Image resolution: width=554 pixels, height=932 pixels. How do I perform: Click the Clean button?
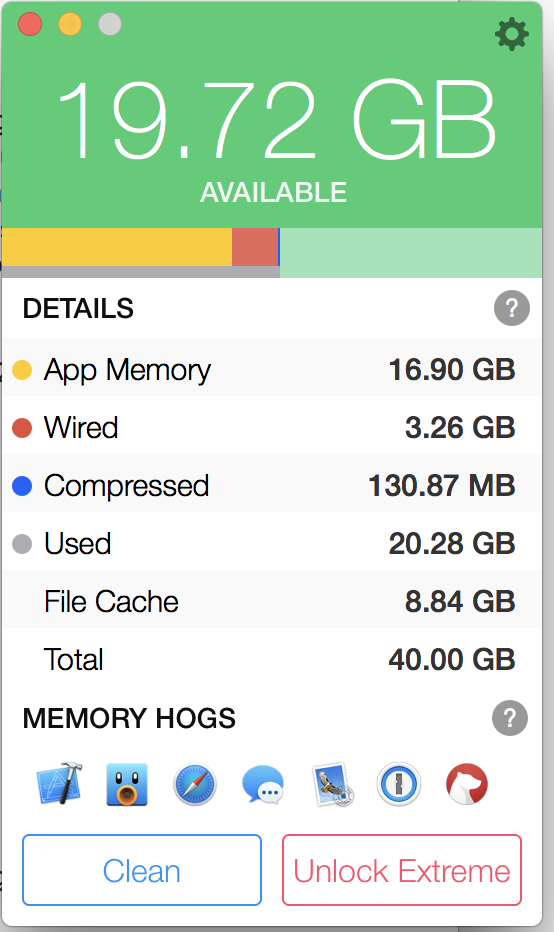point(142,870)
